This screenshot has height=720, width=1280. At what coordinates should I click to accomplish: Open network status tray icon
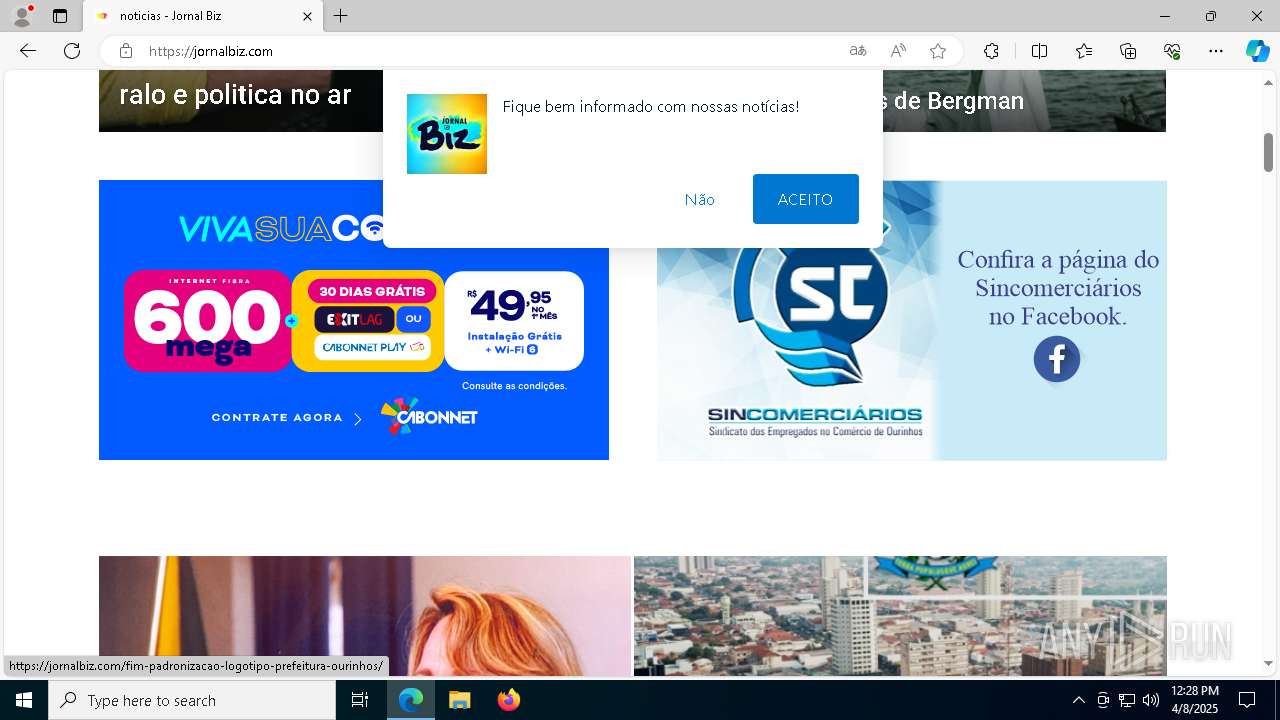point(1127,700)
